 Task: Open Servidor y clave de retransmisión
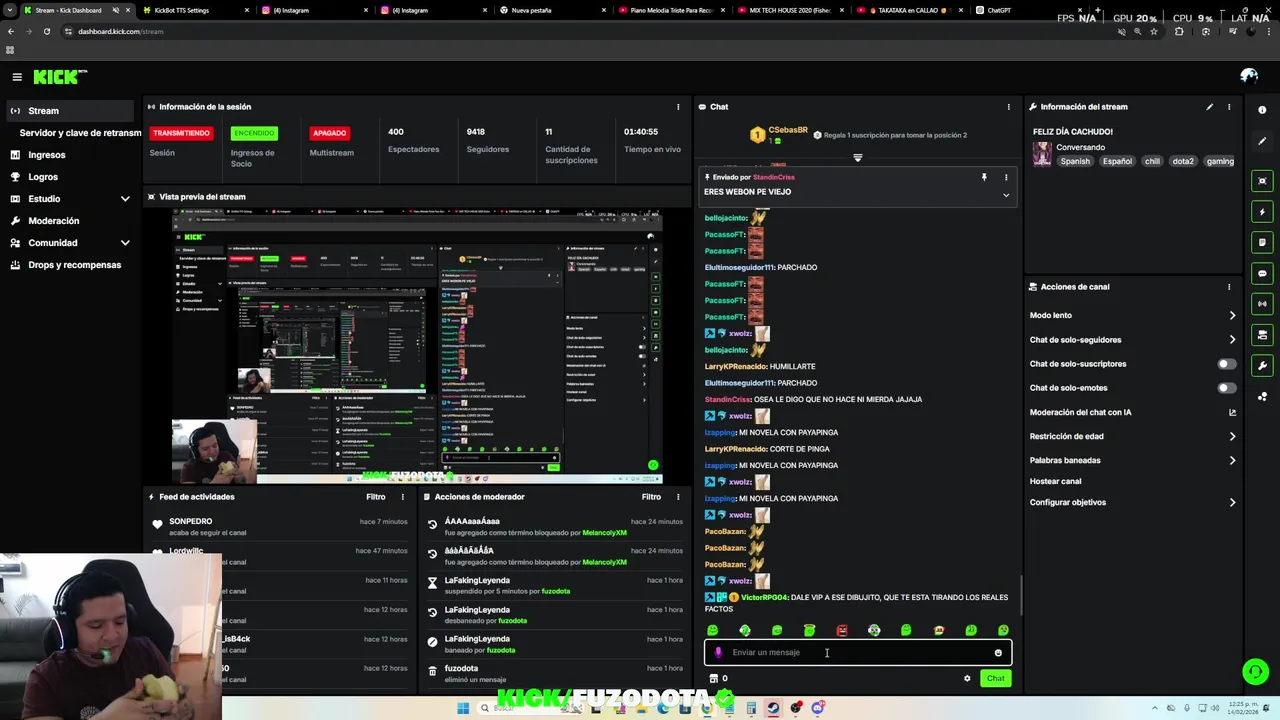point(80,133)
